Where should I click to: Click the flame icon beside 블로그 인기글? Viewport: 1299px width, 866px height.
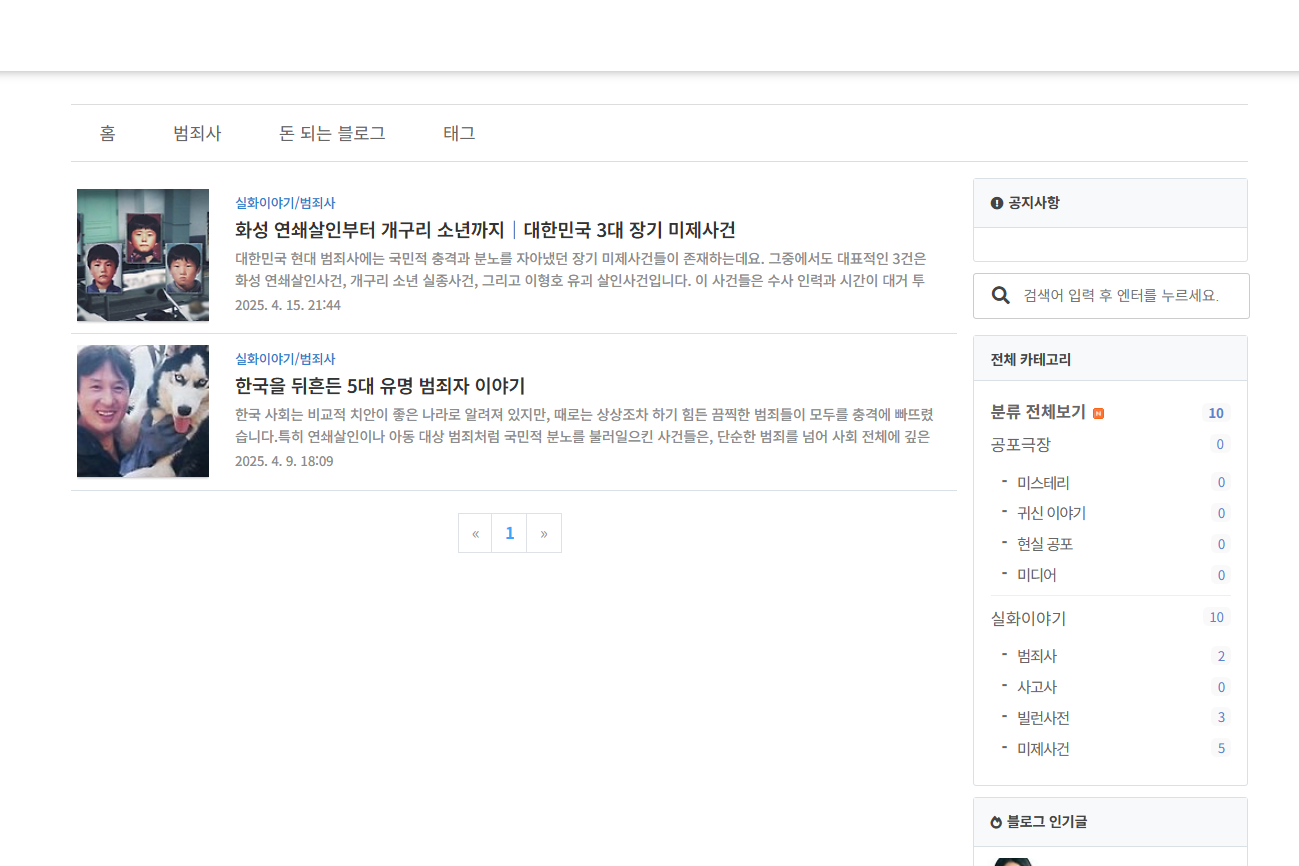997,822
